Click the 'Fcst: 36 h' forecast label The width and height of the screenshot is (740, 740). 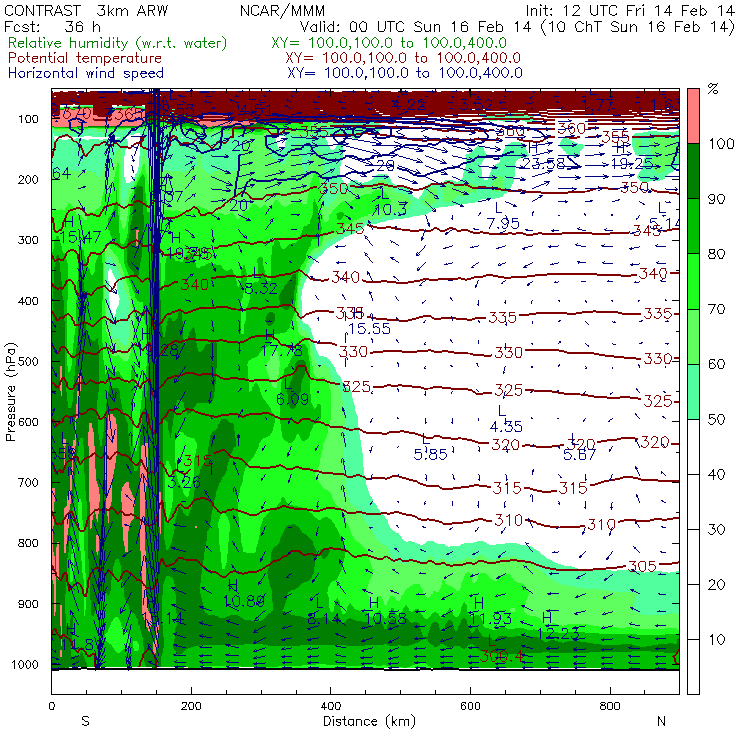[x=52, y=26]
